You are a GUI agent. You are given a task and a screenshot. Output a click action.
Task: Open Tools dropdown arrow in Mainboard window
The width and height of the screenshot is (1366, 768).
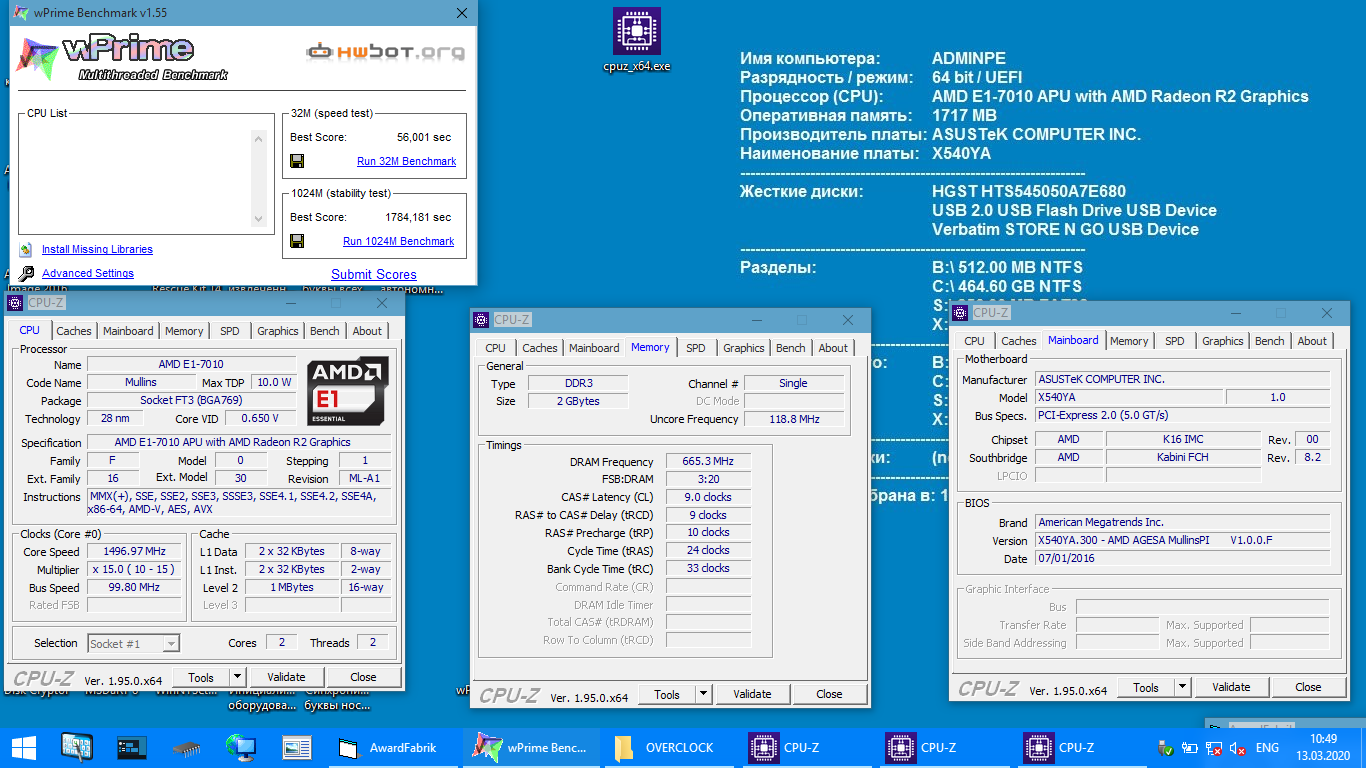pyautogui.click(x=1181, y=687)
